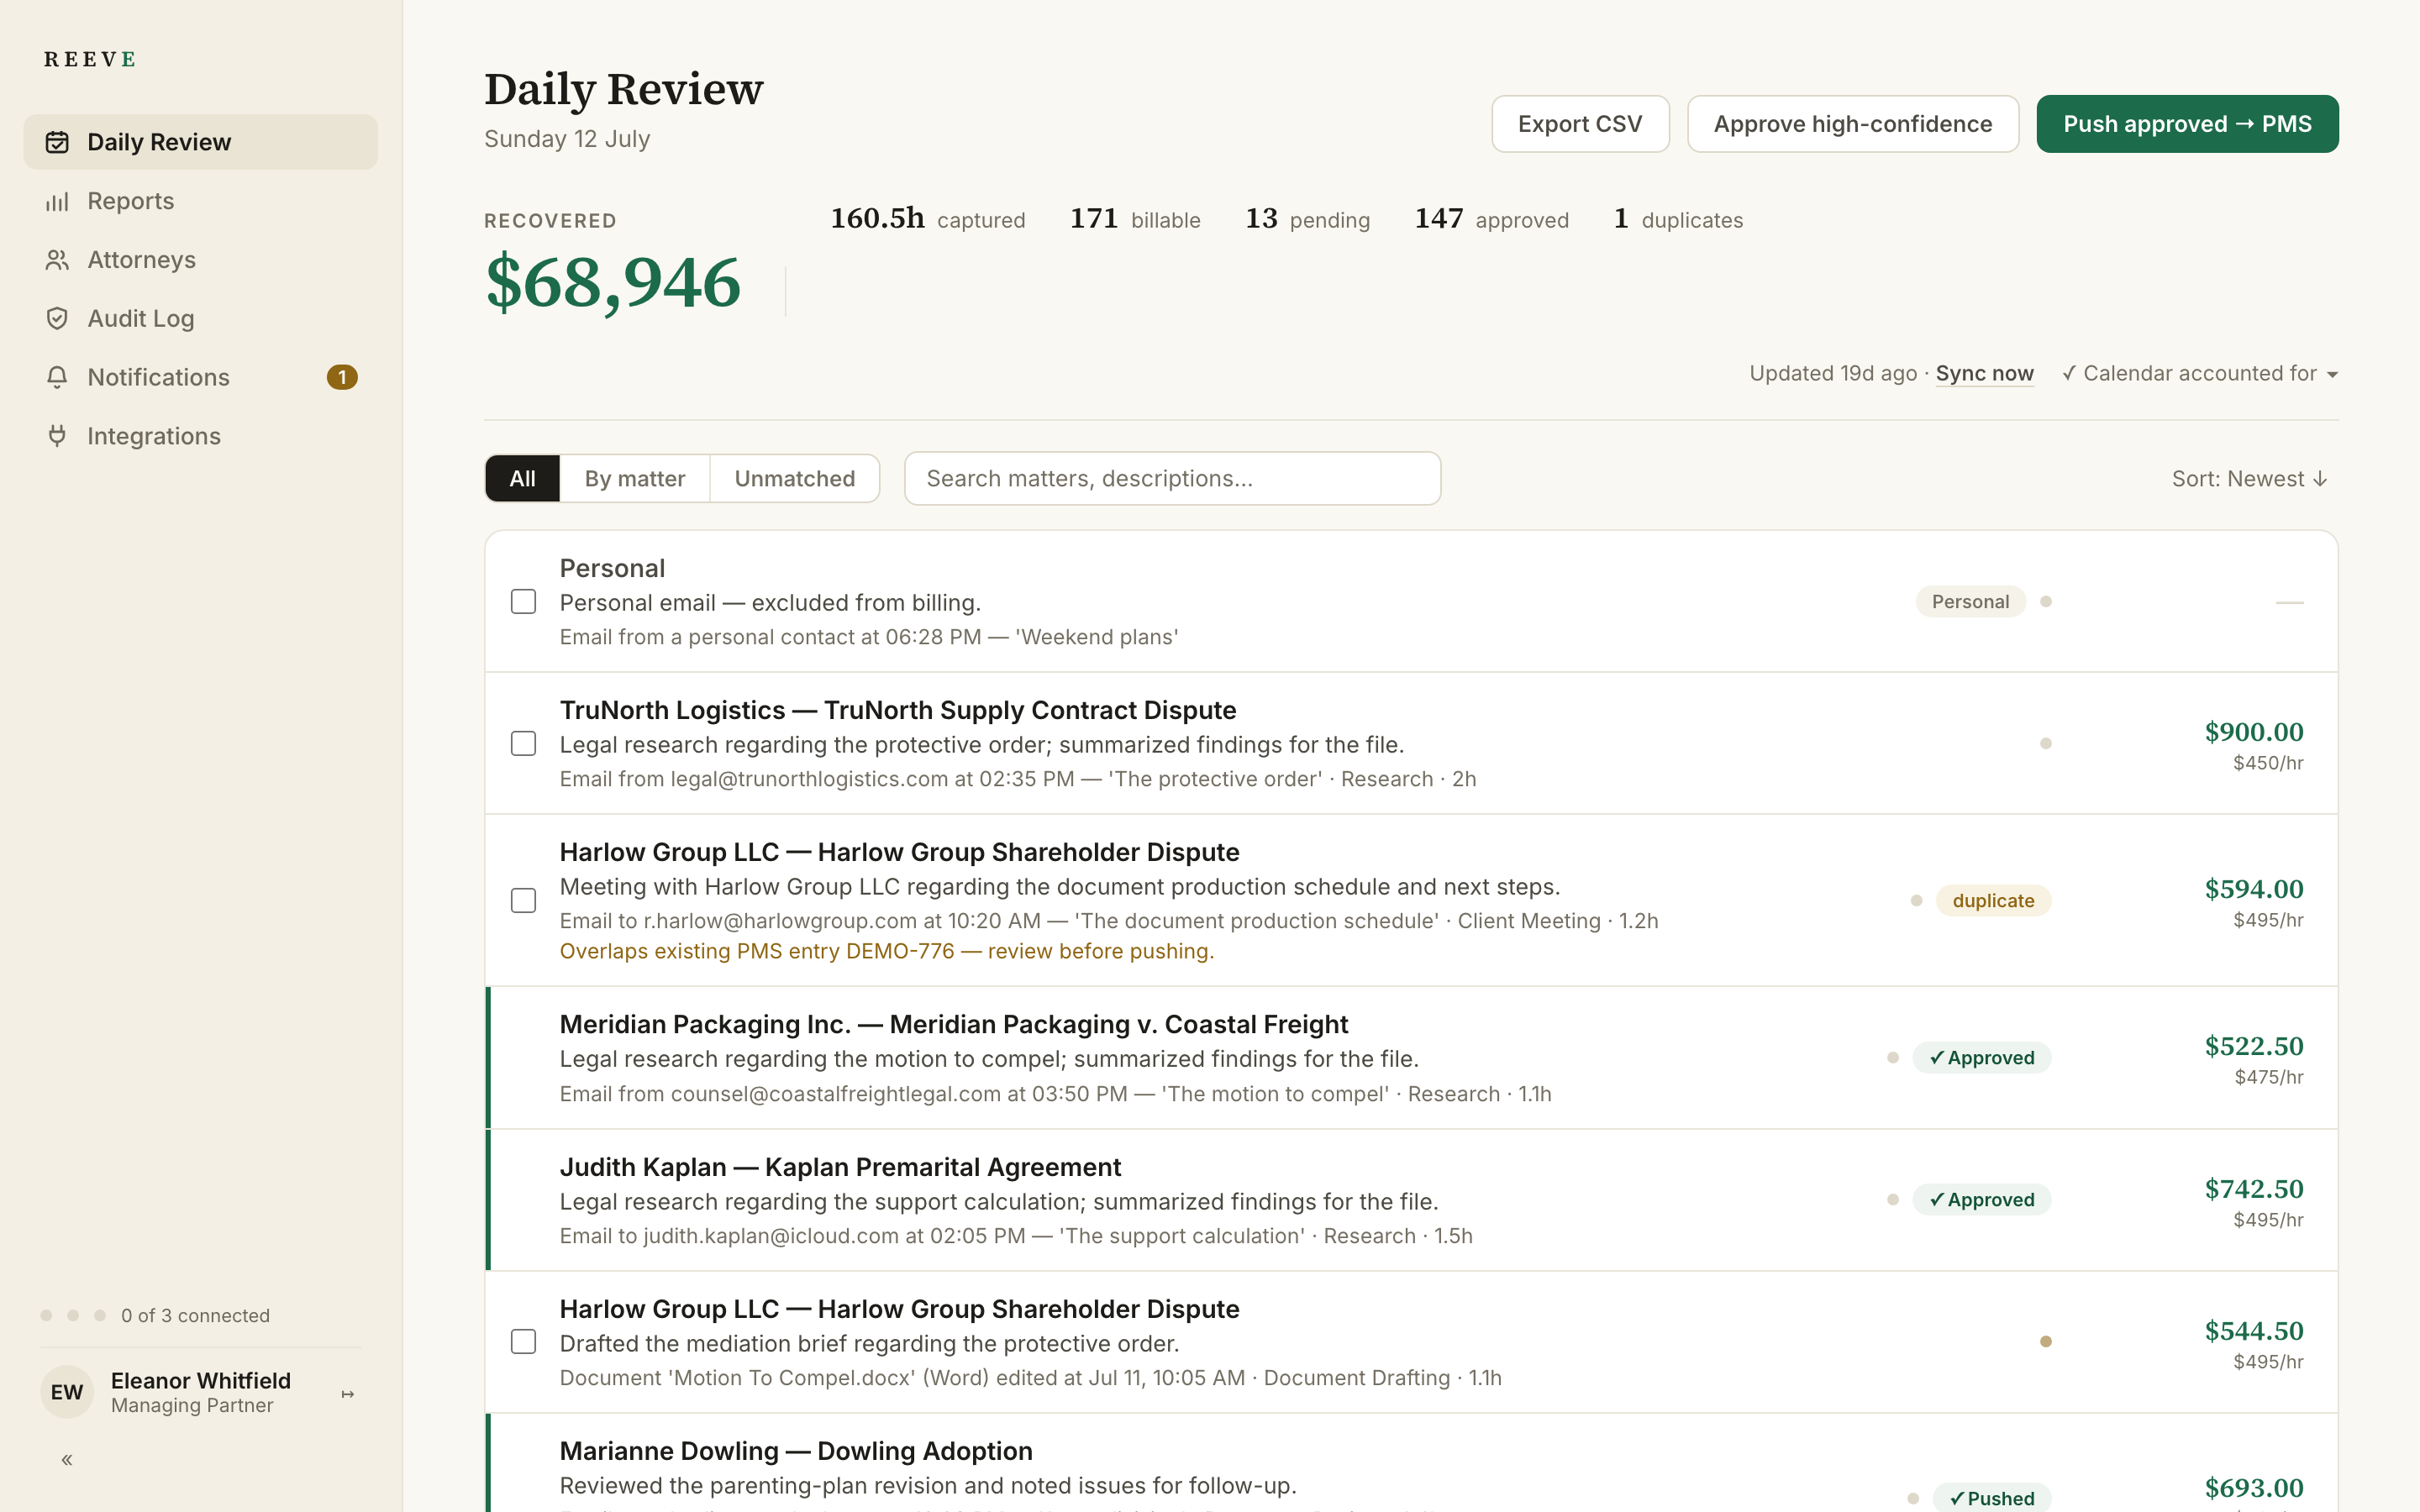This screenshot has width=2420, height=1512.
Task: Click the search matters input field
Action: pyautogui.click(x=1172, y=479)
